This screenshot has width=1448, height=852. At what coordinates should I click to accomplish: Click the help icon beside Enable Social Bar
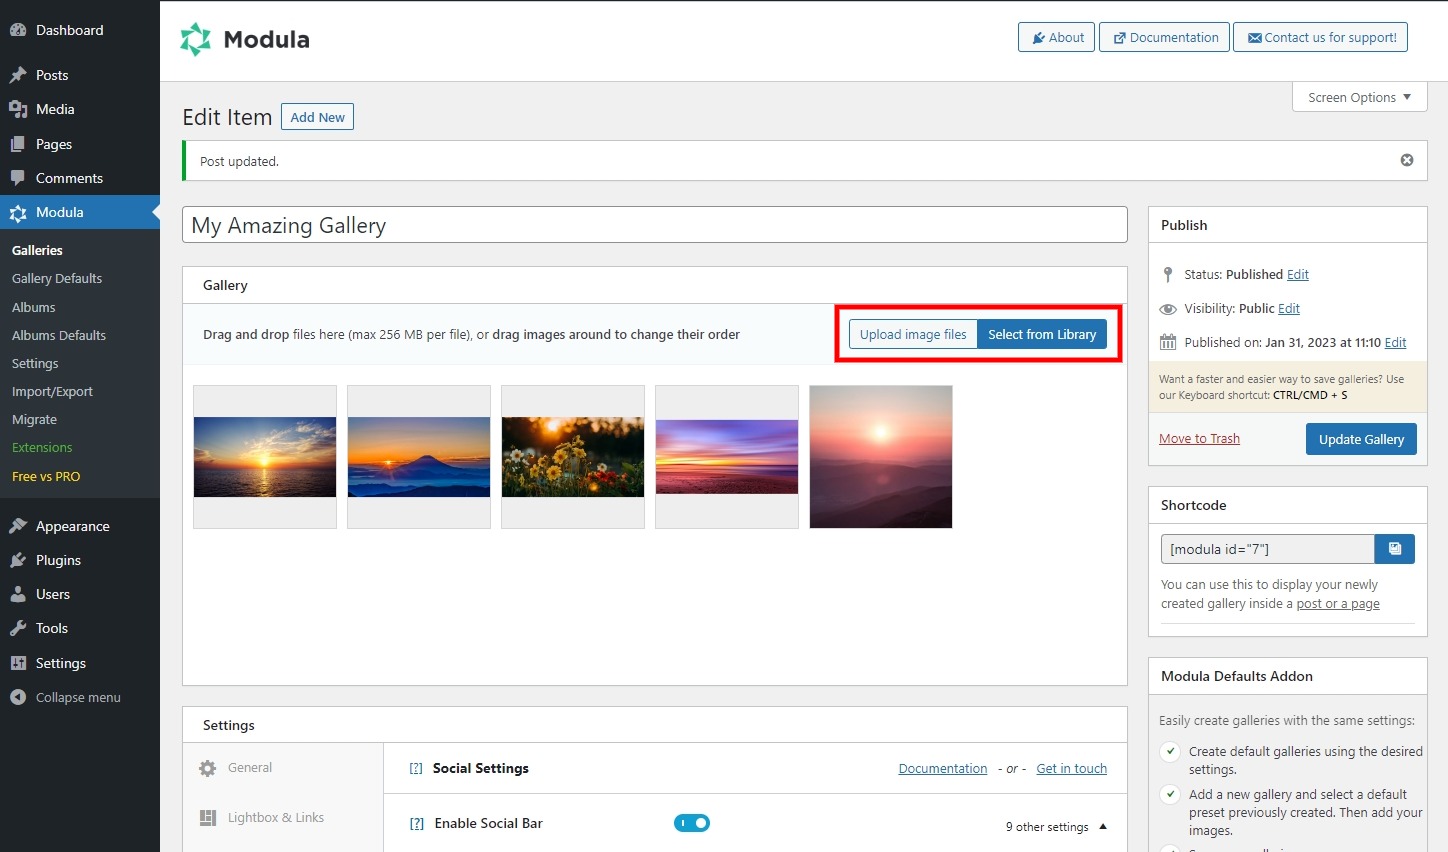click(416, 823)
